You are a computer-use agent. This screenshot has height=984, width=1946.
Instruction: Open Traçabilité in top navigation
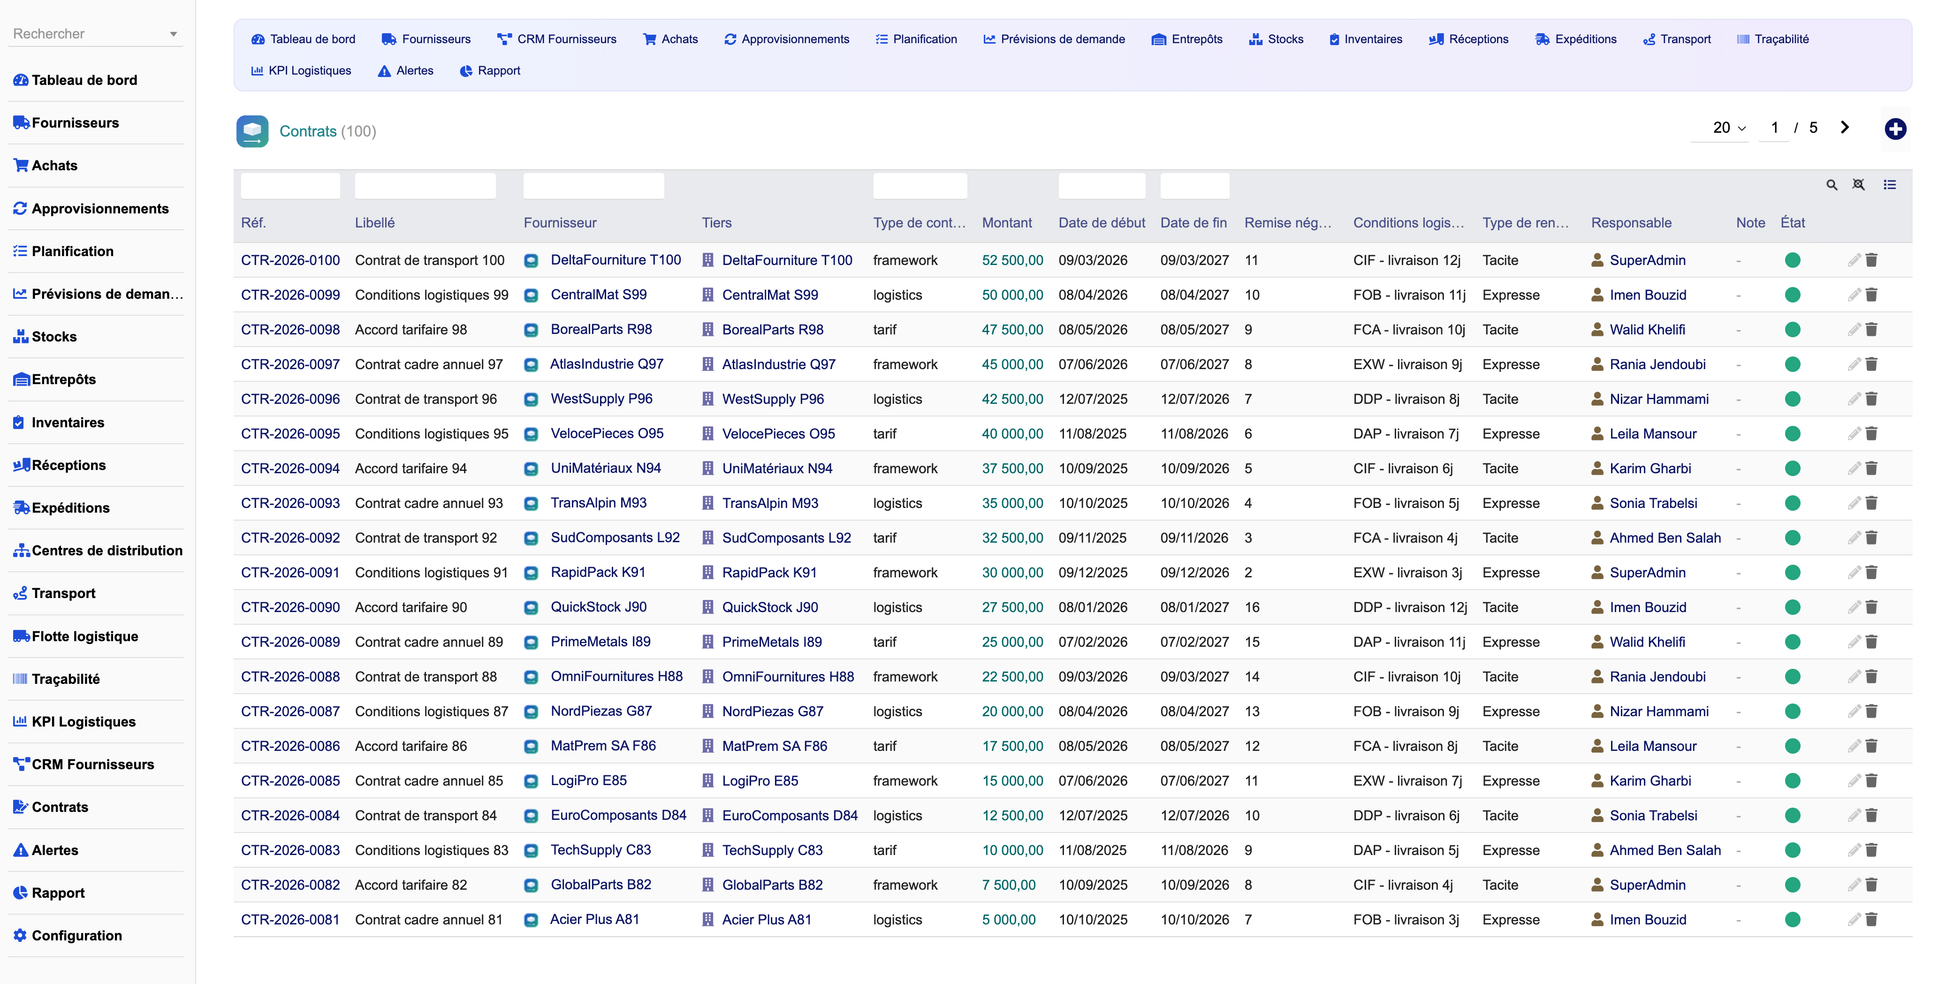click(x=1772, y=39)
